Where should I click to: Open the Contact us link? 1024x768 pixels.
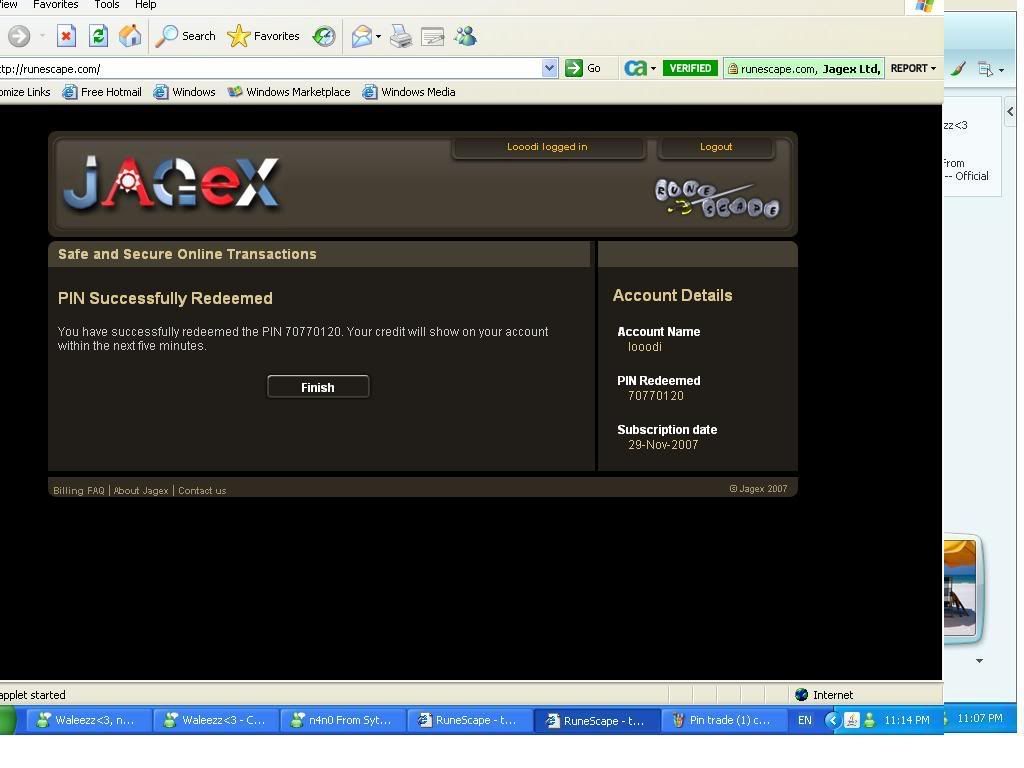[202, 490]
